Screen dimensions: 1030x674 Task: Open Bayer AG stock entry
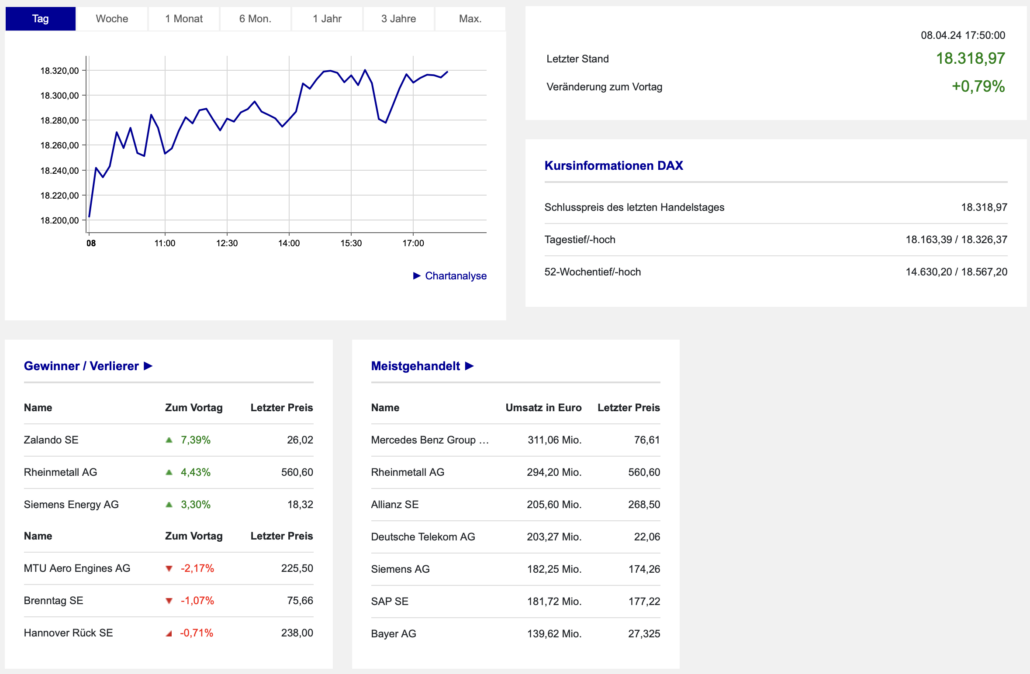393,634
